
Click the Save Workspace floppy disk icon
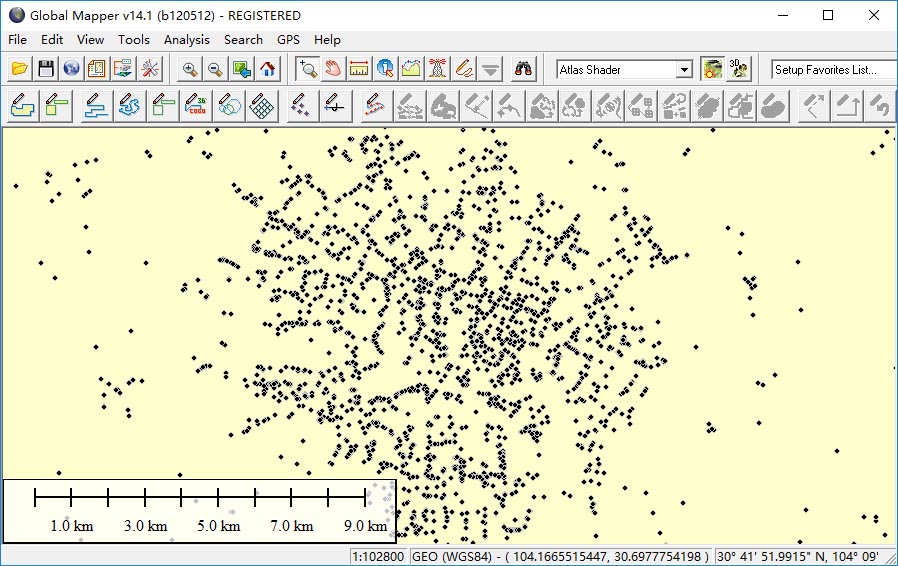click(x=46, y=69)
